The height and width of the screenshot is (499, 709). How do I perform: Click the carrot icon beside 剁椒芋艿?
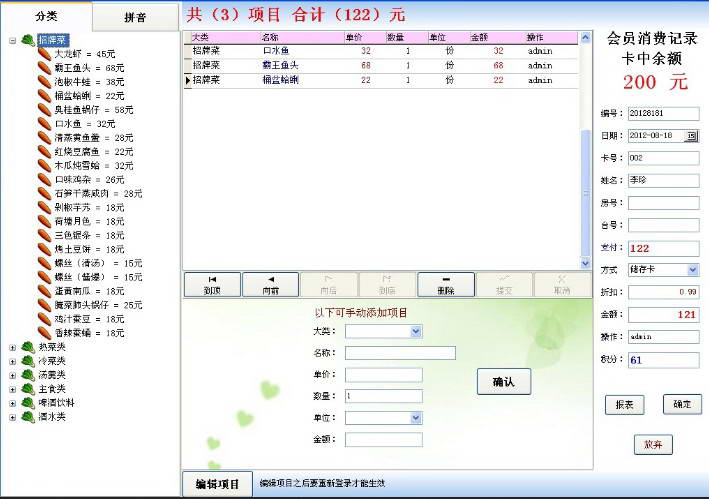tap(44, 207)
